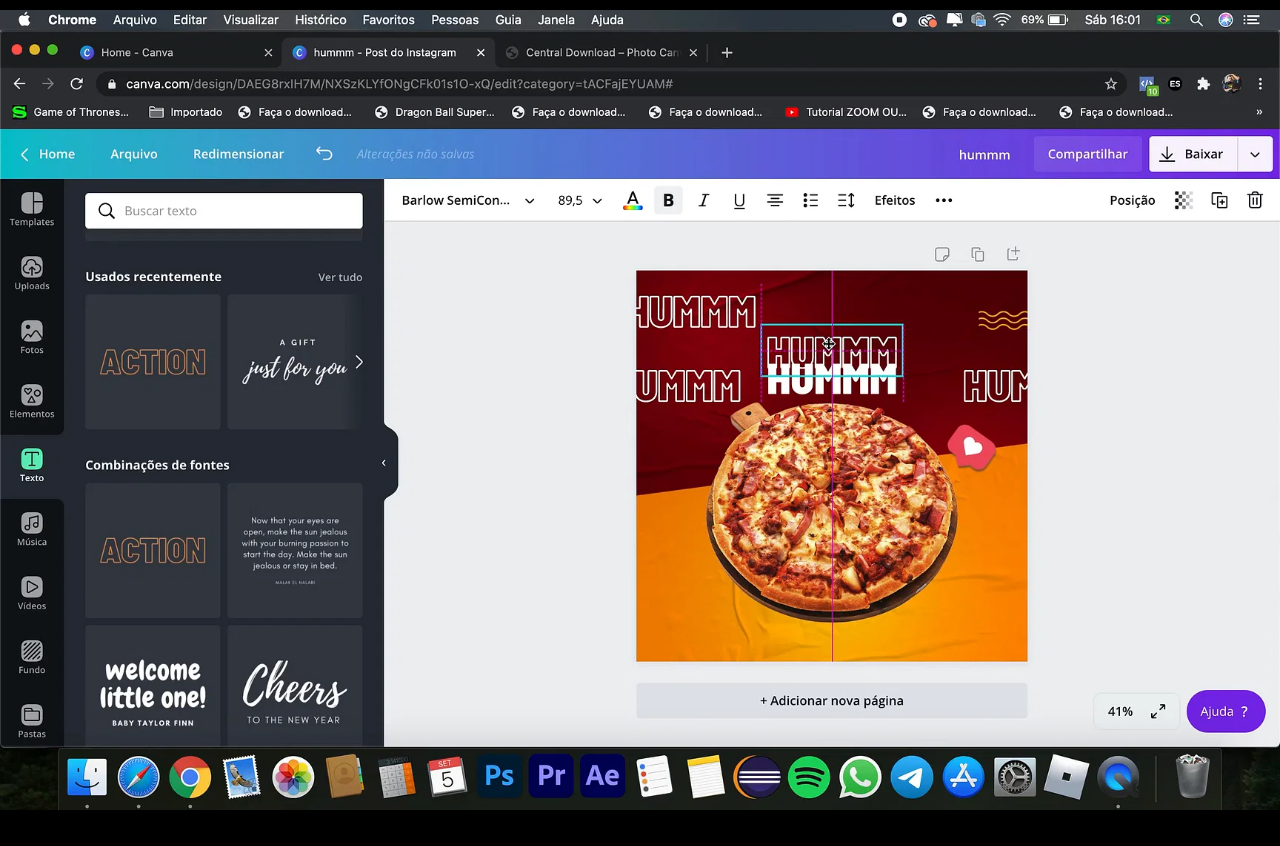
Task: Click the Ver tudo link
Action: point(340,277)
